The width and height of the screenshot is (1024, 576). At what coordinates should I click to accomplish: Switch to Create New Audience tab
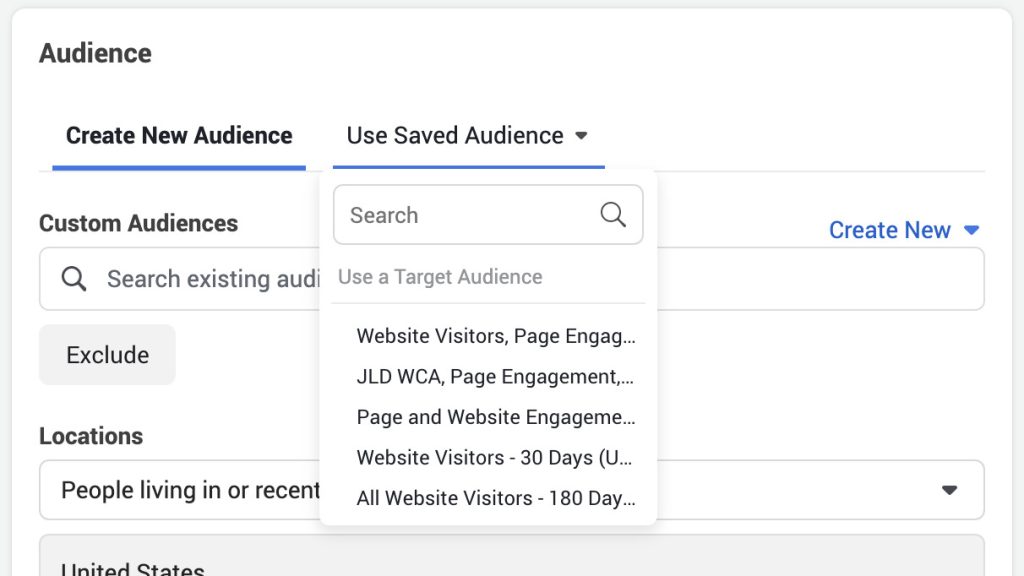tap(179, 136)
